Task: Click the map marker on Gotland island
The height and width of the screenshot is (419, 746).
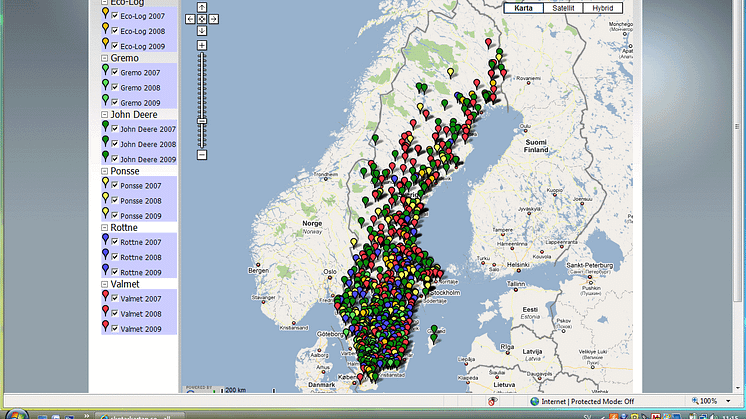Action: coord(433,338)
